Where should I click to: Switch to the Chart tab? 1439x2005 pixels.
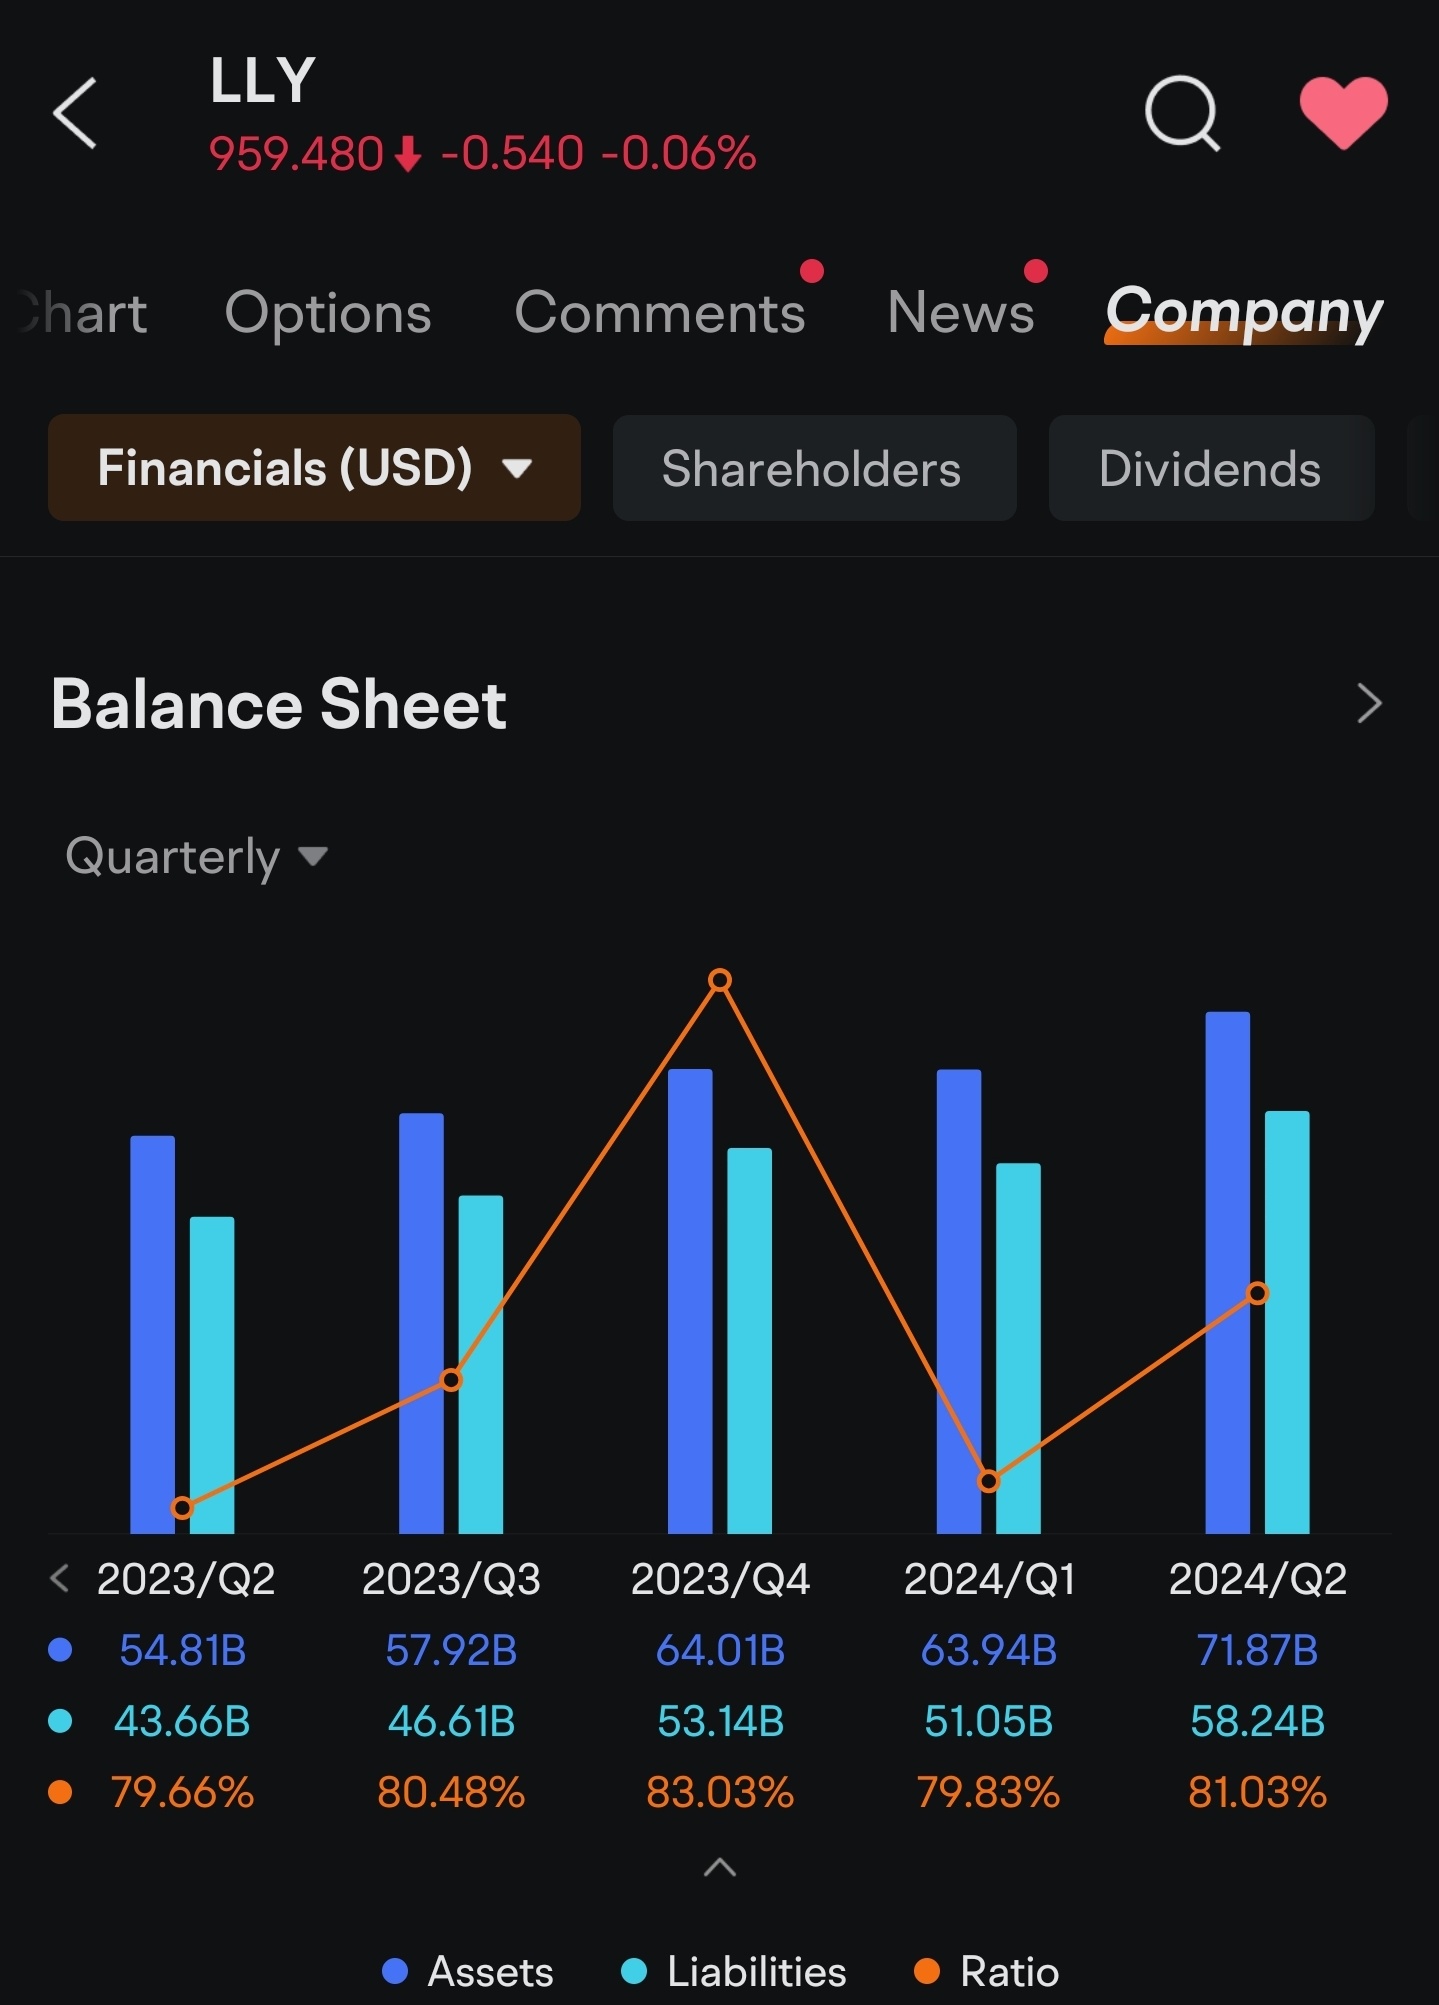click(x=82, y=313)
